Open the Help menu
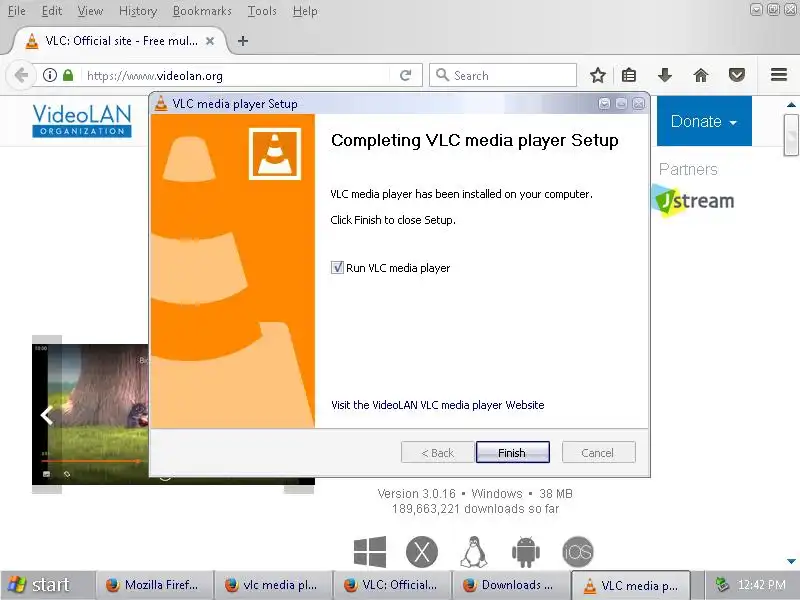Screen dimensions: 800x600 click(305, 11)
